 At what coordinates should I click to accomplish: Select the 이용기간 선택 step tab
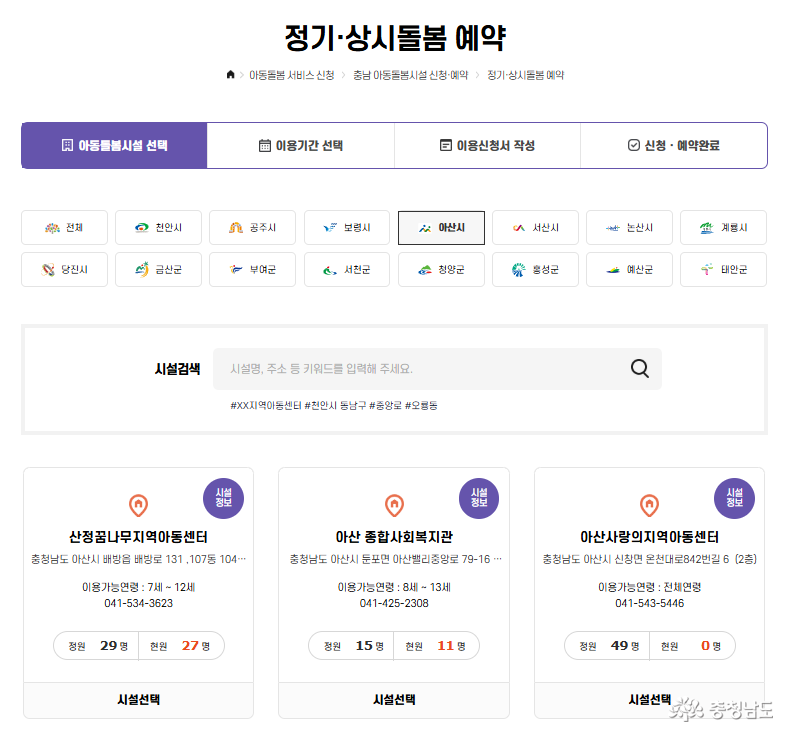[x=300, y=145]
